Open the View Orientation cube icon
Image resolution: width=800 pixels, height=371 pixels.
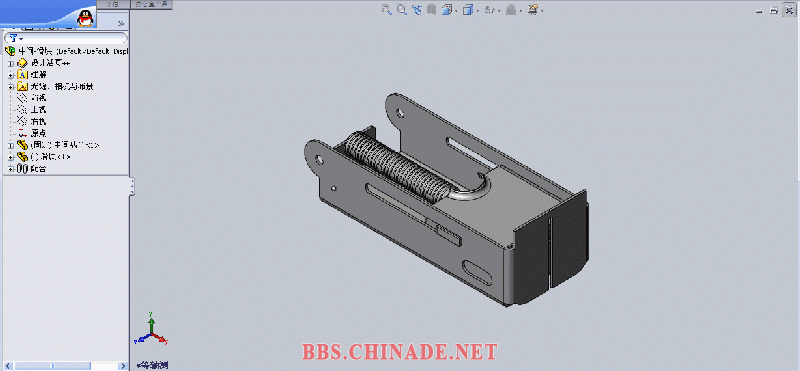click(446, 9)
